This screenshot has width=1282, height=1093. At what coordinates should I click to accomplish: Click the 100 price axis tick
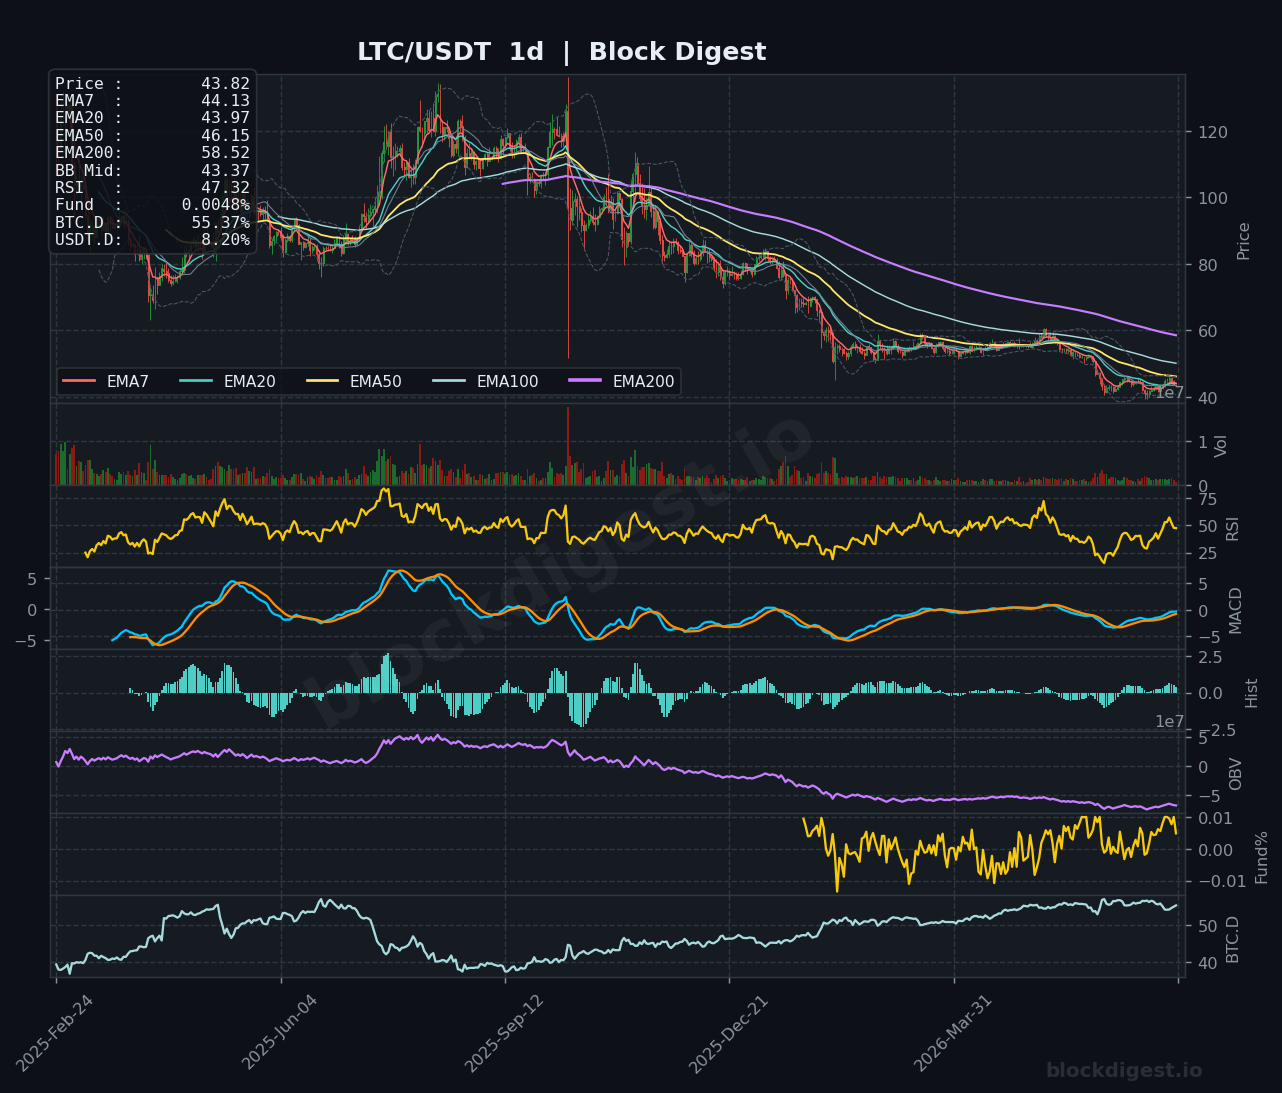click(x=1214, y=198)
